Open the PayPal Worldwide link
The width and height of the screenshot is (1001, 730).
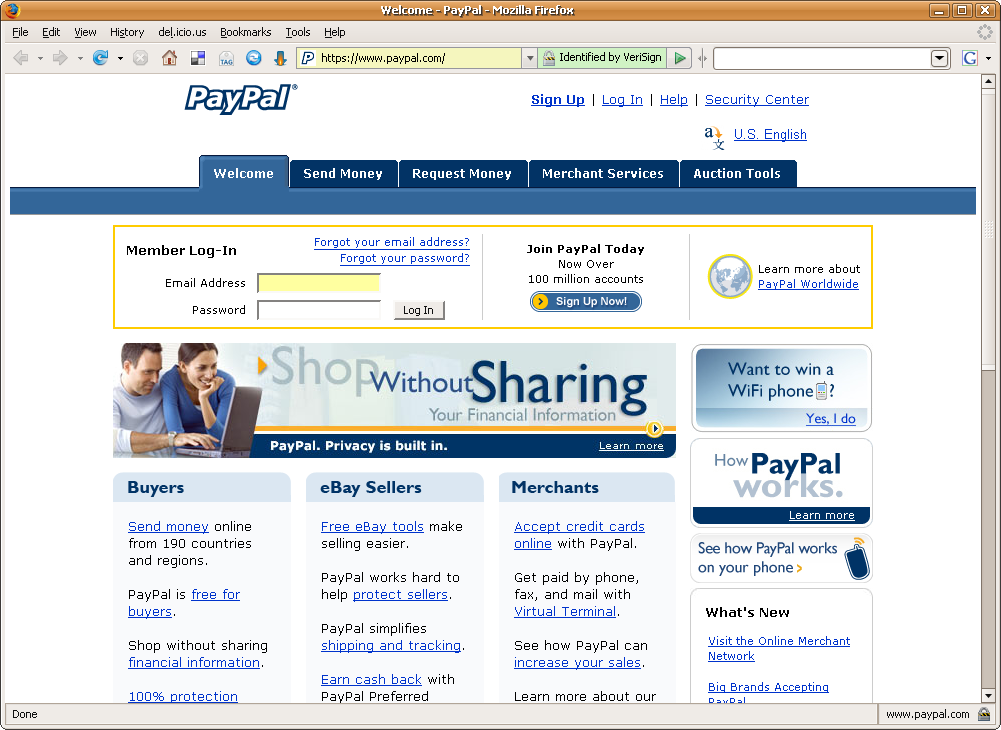808,284
